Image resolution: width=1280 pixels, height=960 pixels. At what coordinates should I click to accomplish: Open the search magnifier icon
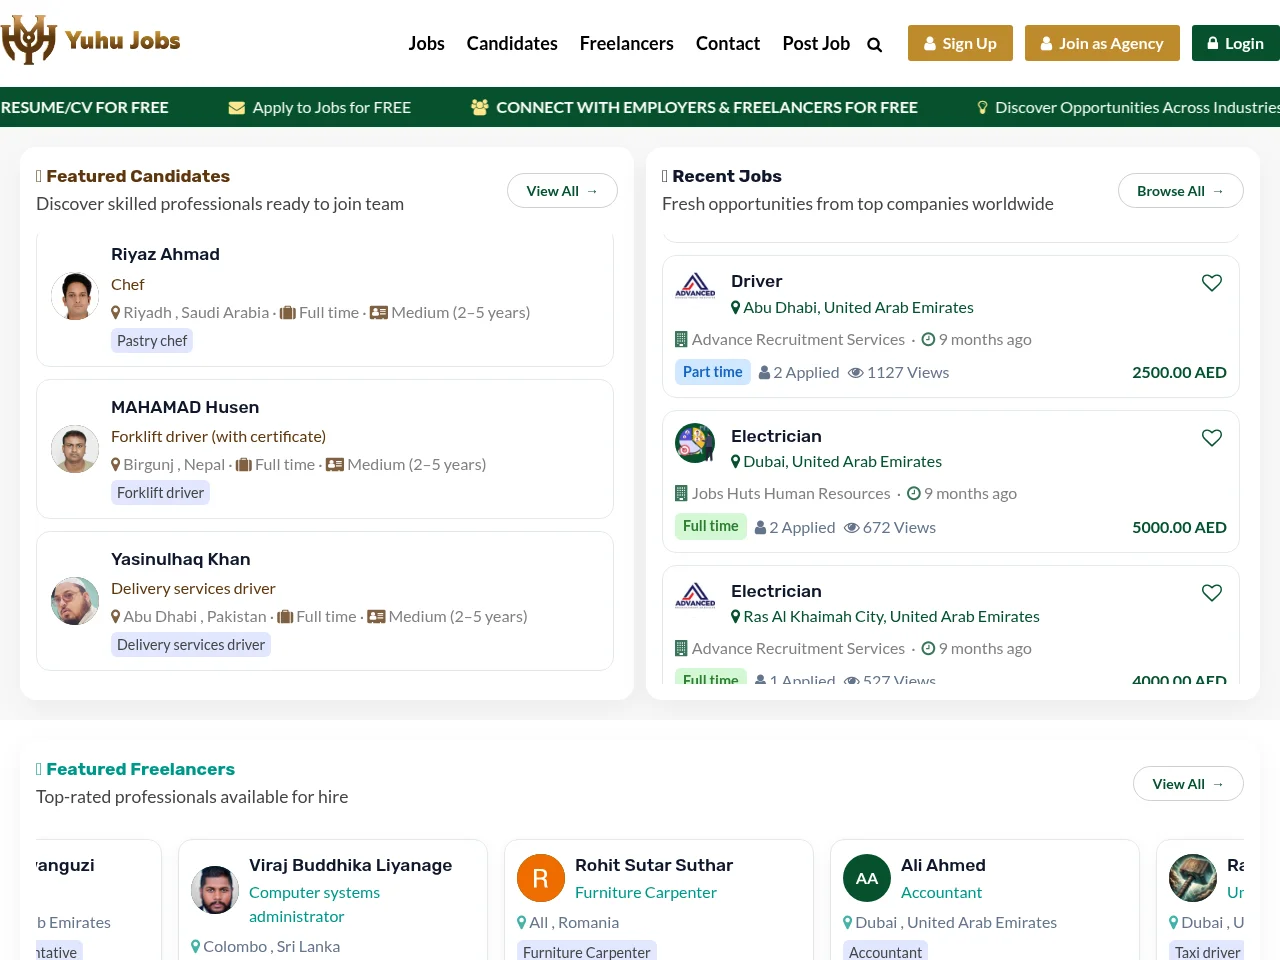click(875, 44)
